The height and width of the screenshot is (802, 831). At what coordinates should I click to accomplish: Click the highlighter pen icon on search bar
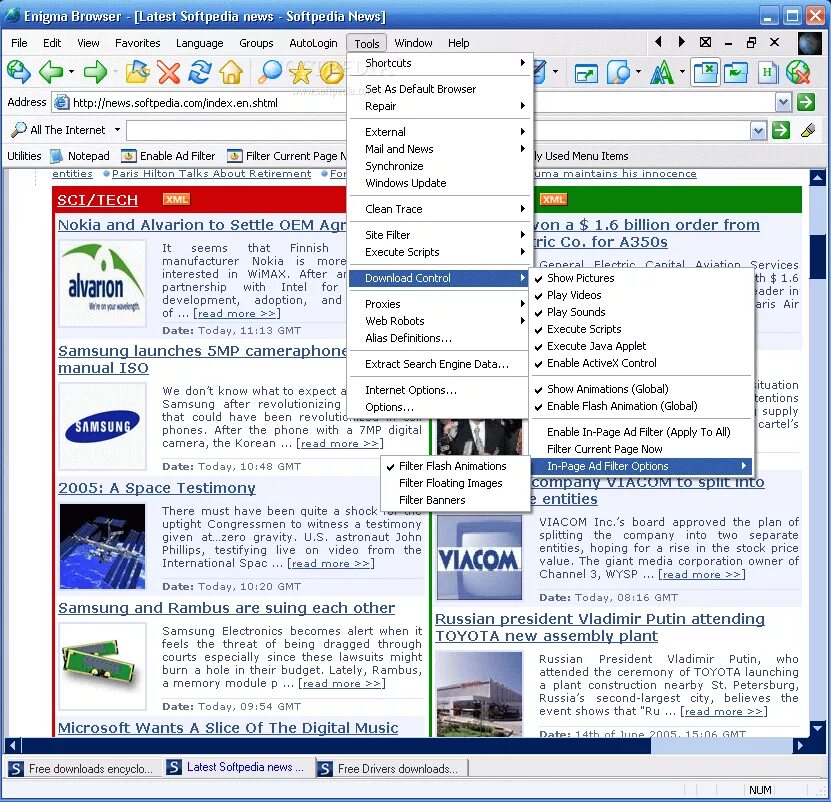click(x=808, y=130)
